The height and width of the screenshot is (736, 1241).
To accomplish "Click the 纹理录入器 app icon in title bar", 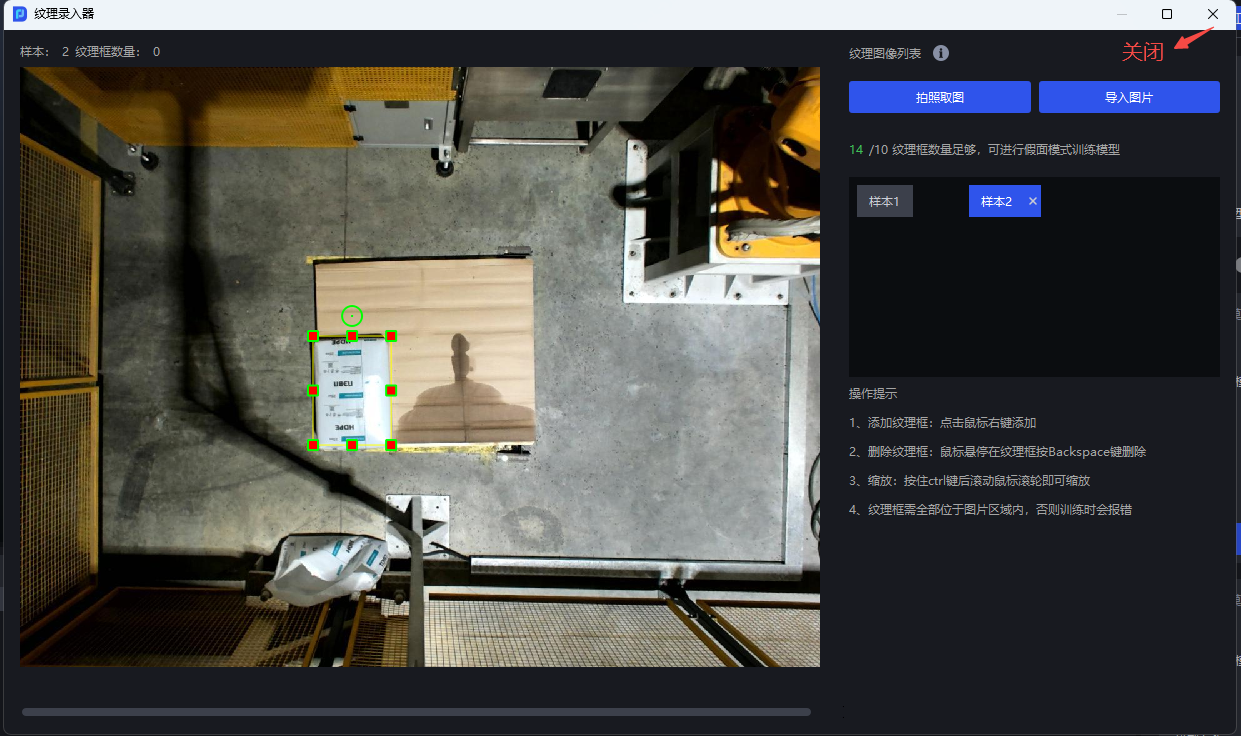I will (x=20, y=14).
